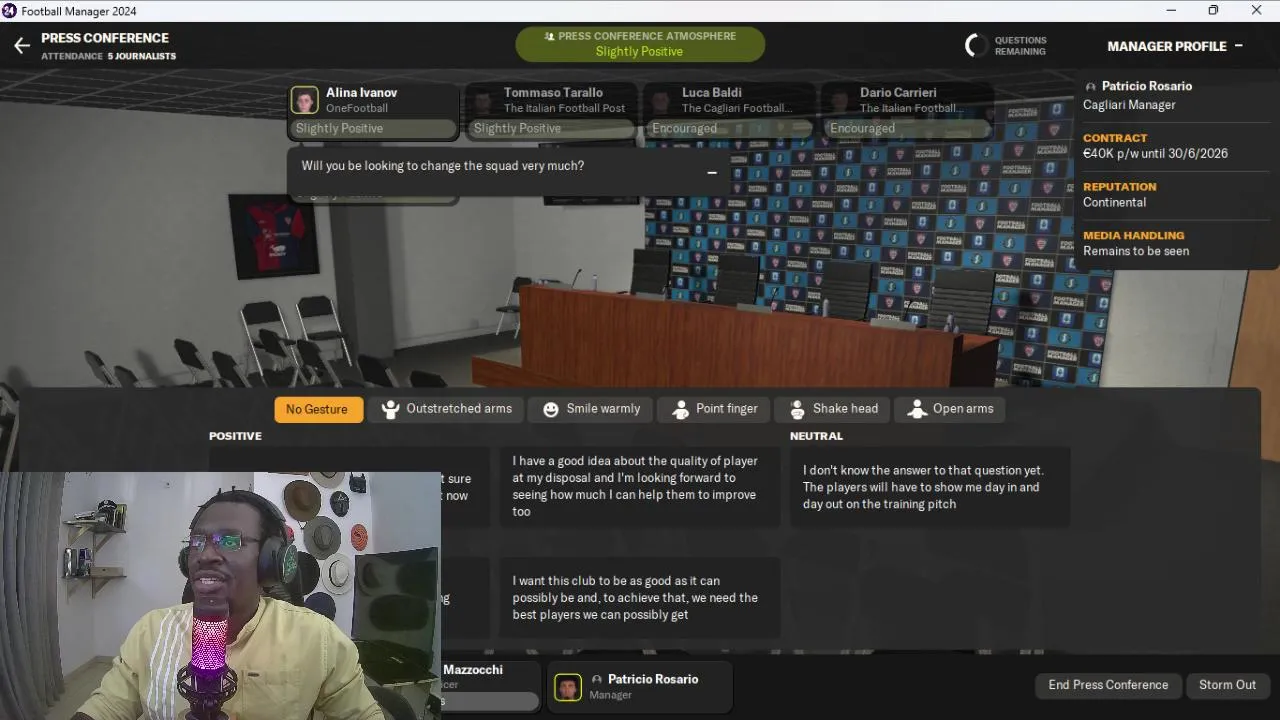Image resolution: width=1280 pixels, height=720 pixels.
Task: Click Luca Baldi's Encouraged mood bar
Action: (x=728, y=128)
